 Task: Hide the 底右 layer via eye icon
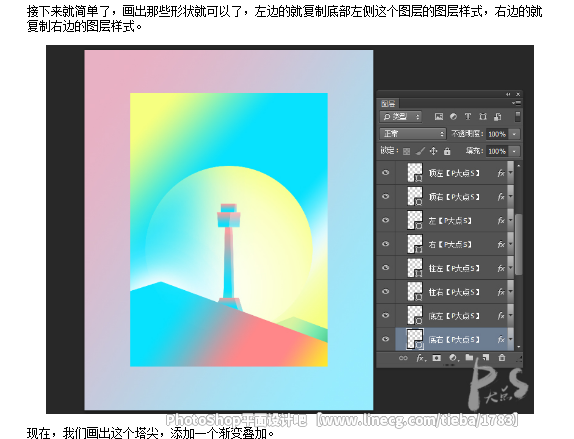(385, 339)
